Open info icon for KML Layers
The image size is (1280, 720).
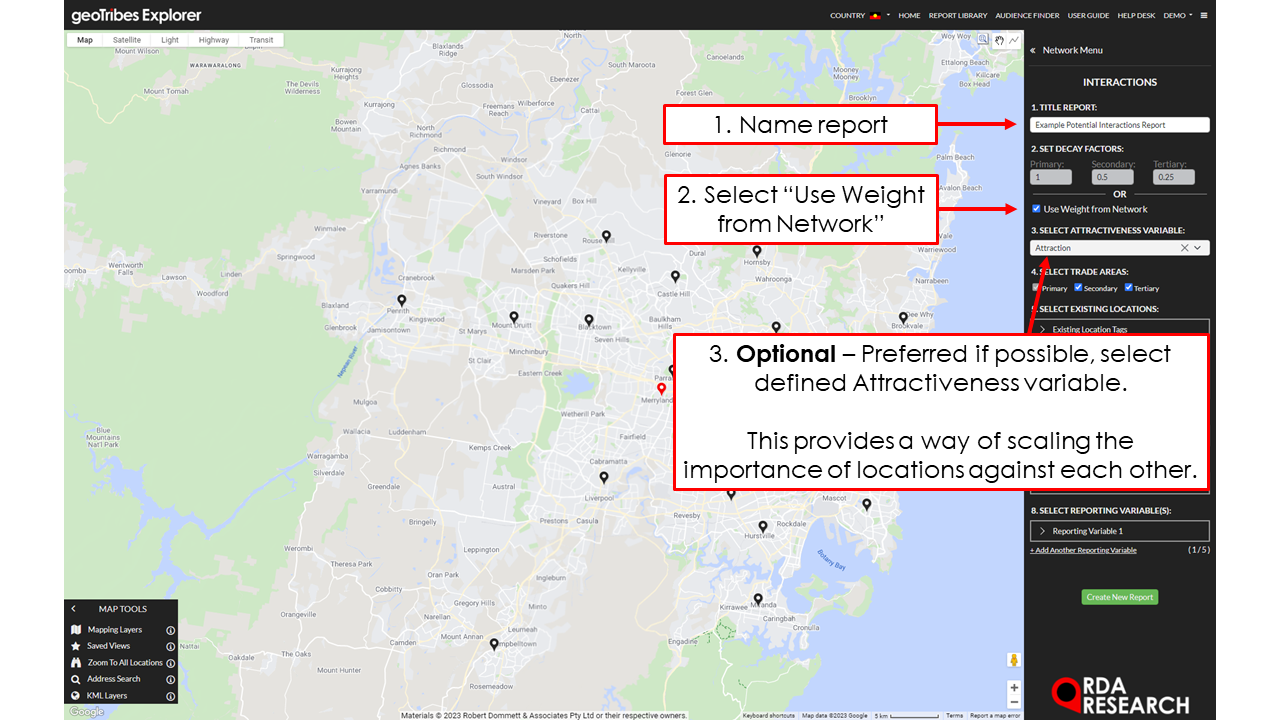[x=171, y=695]
